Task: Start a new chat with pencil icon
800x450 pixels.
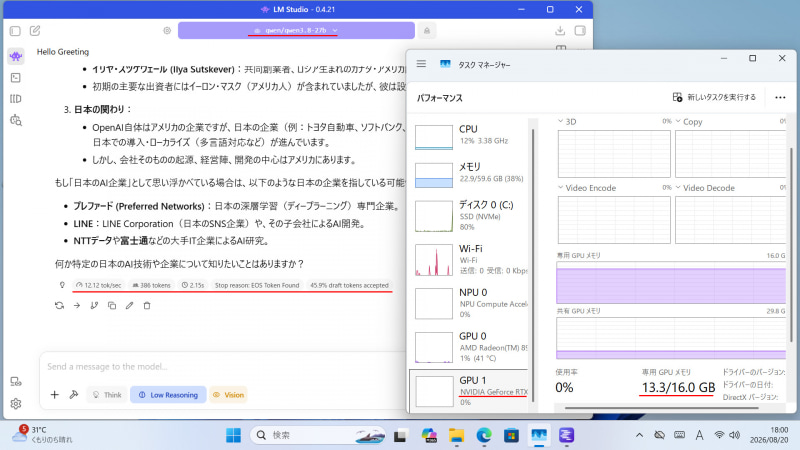Action: [35, 31]
